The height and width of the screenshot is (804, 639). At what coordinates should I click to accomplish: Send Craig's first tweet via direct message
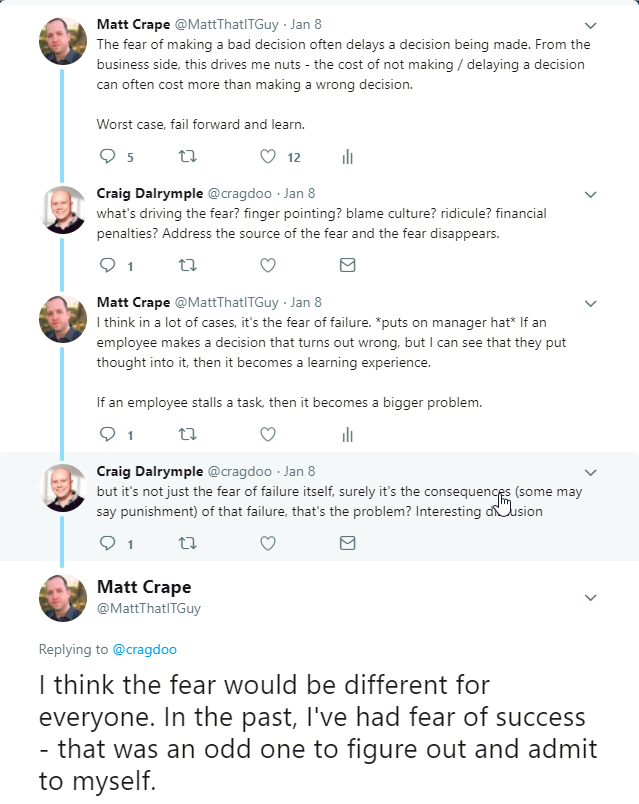pyautogui.click(x=348, y=266)
